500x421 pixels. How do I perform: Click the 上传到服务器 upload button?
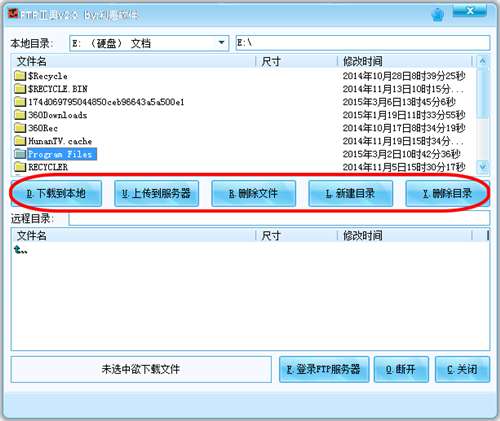157,193
